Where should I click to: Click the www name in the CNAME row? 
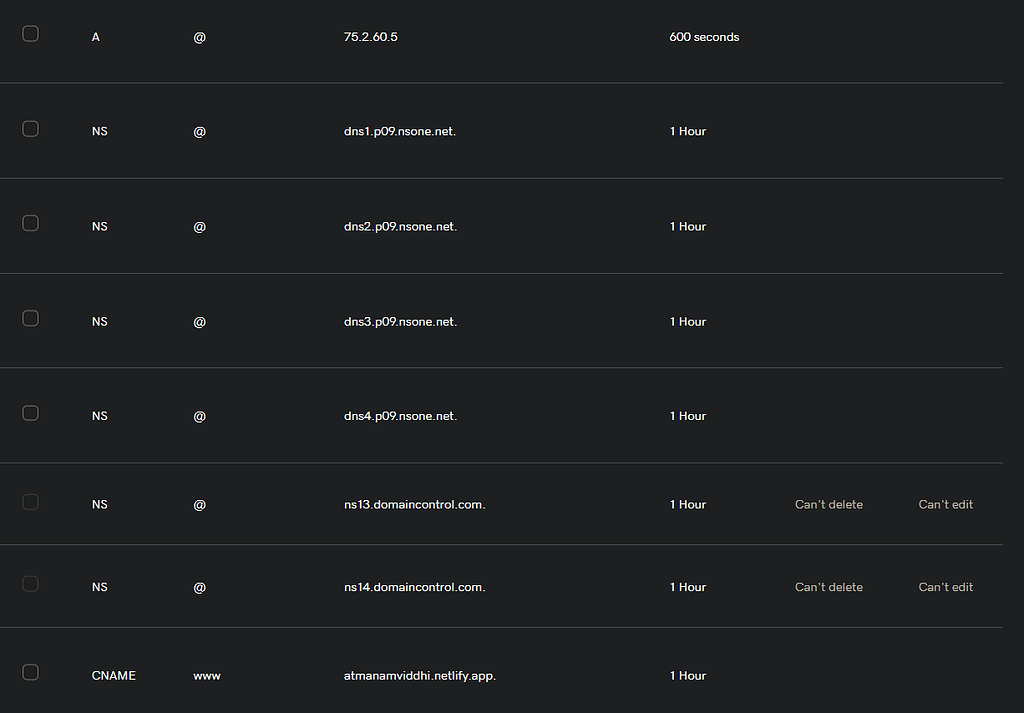click(x=207, y=676)
